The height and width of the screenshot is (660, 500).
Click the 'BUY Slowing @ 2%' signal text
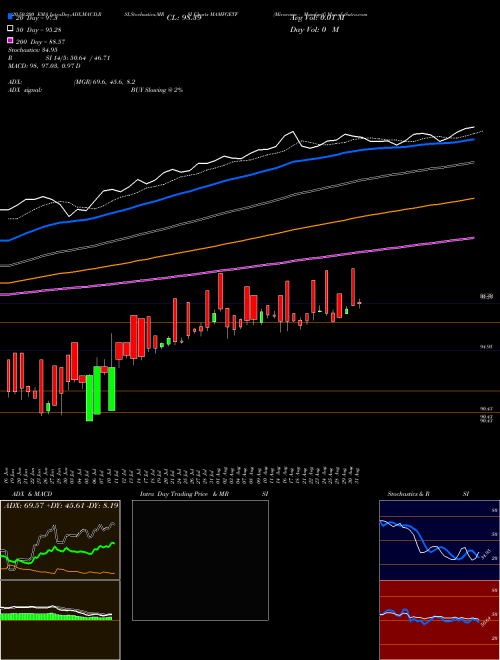coord(157,90)
